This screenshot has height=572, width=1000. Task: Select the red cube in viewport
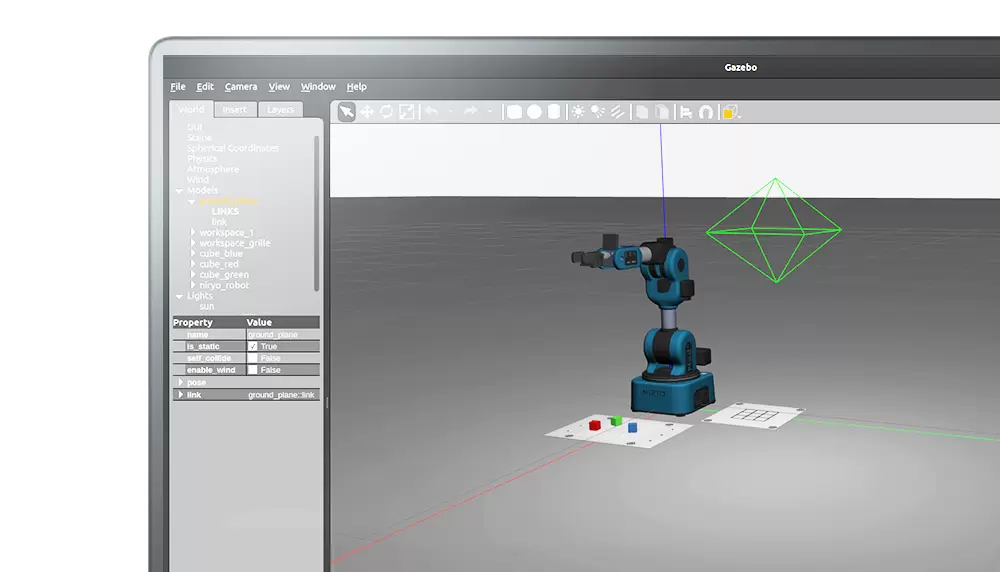click(595, 425)
